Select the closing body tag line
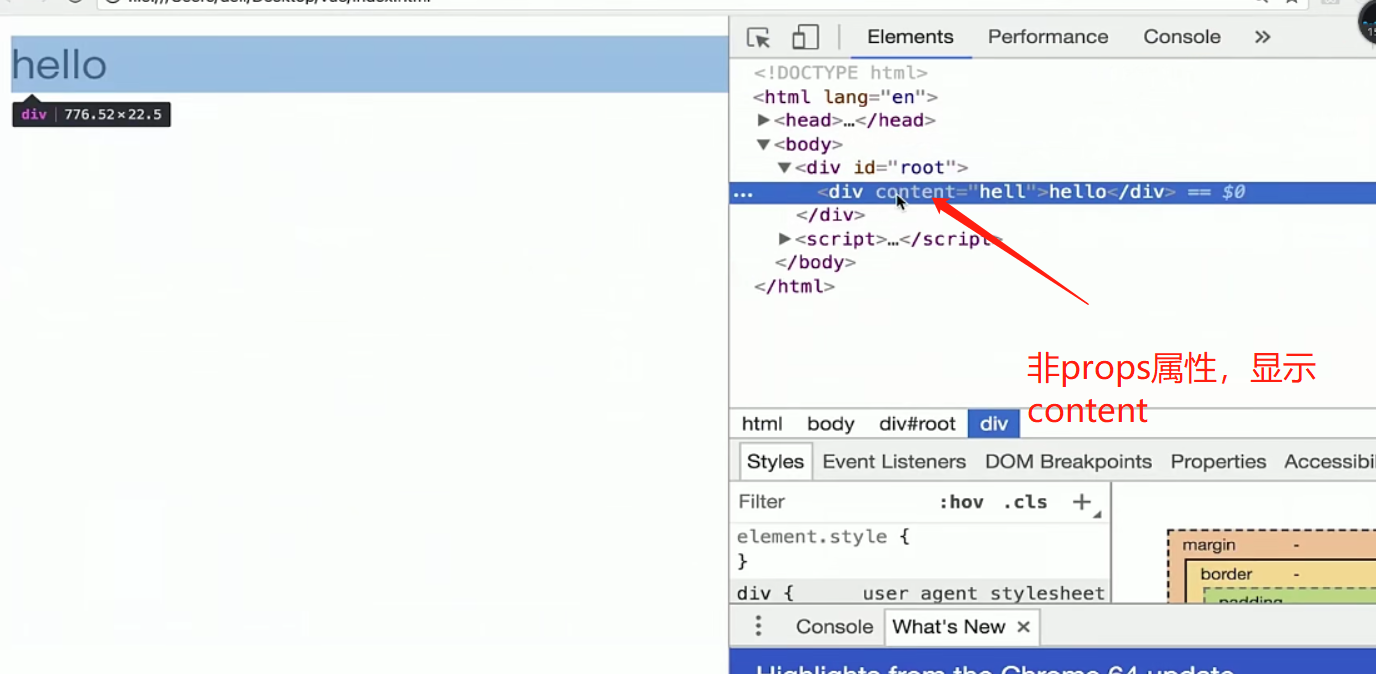The width and height of the screenshot is (1376, 674). click(815, 262)
